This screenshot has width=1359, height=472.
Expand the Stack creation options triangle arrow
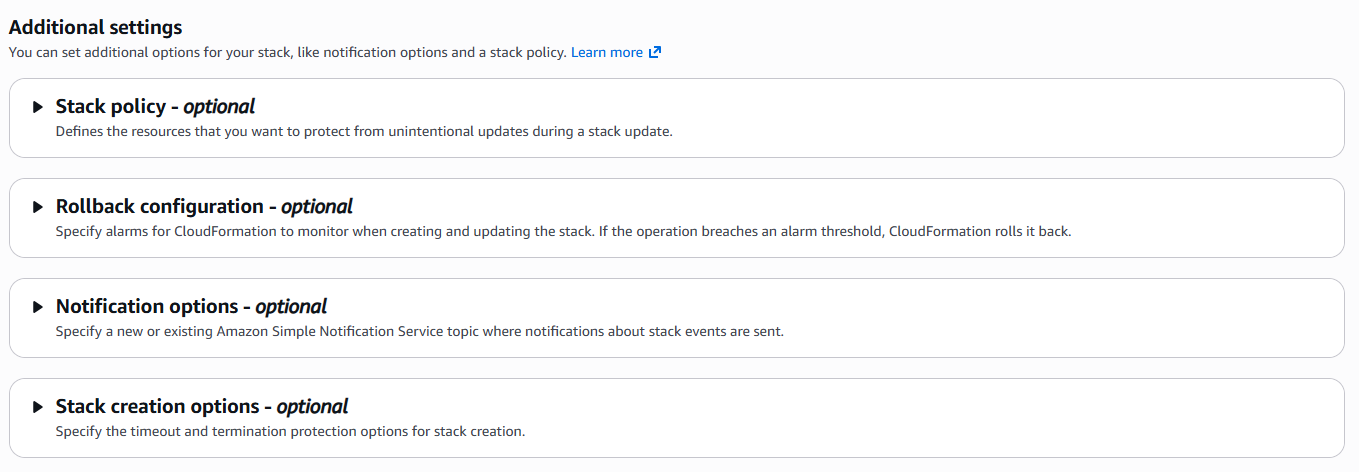tap(38, 407)
